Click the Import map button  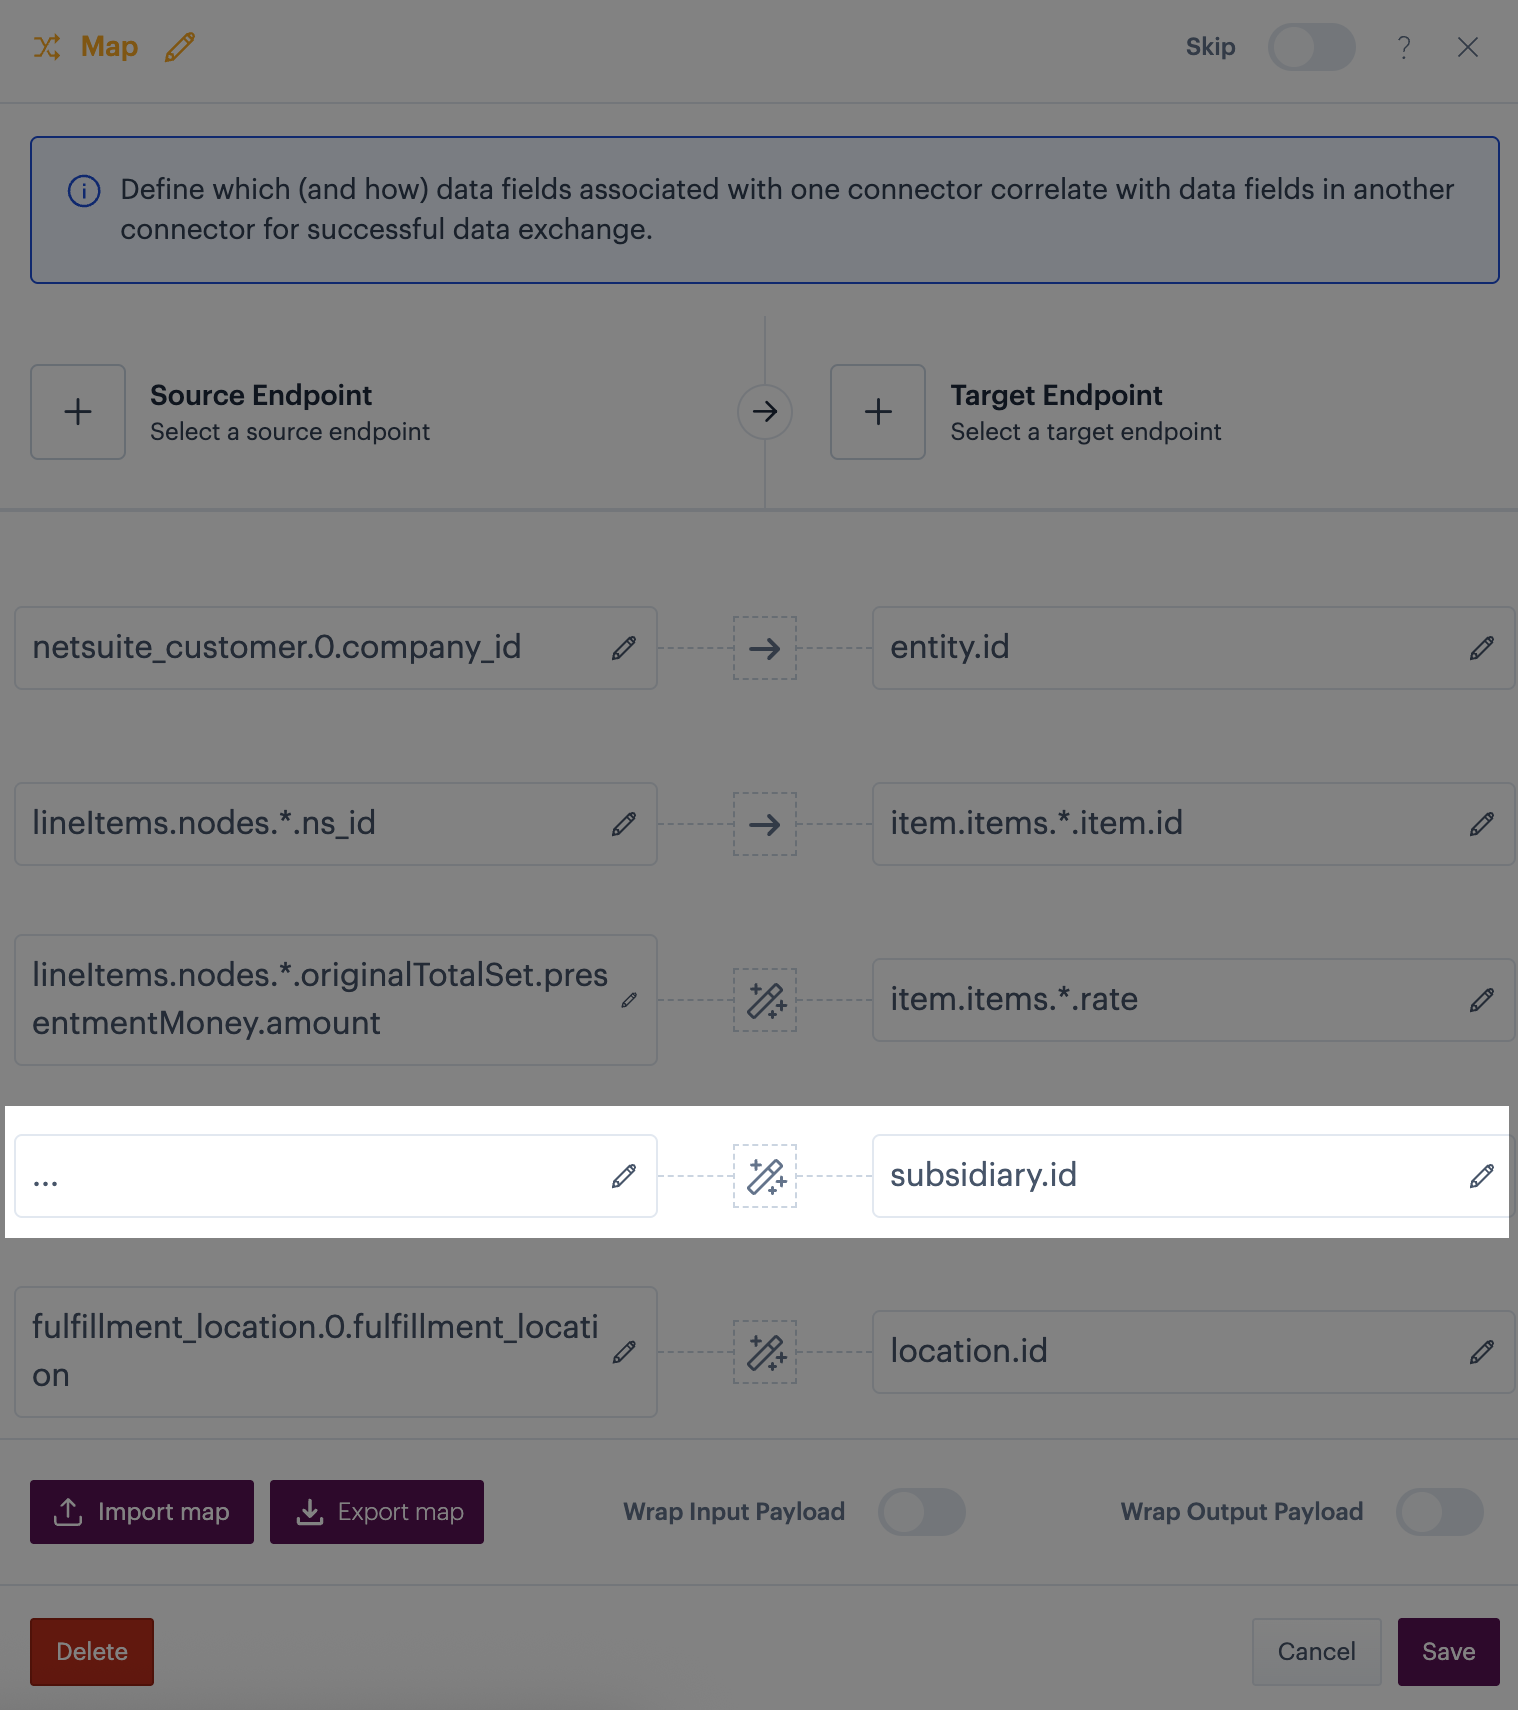pos(142,1512)
